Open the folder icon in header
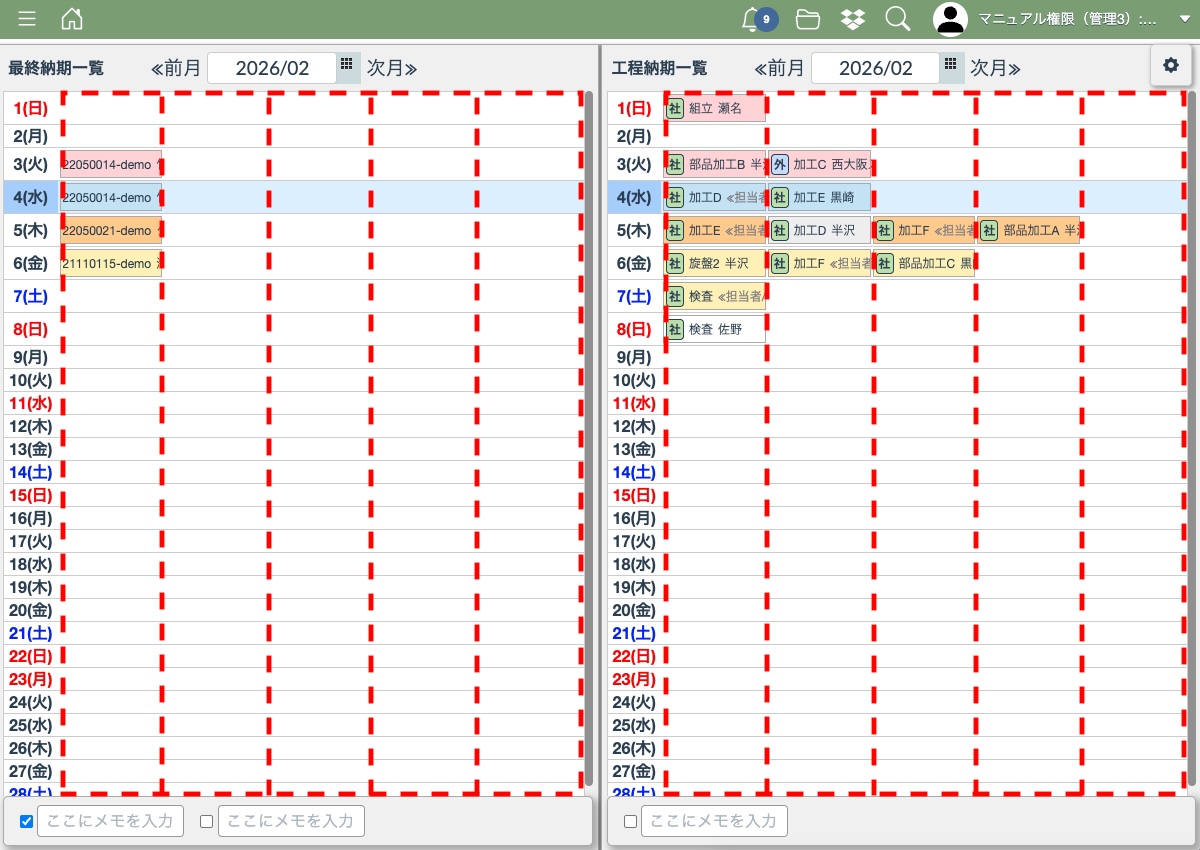The height and width of the screenshot is (850, 1200). 808,19
